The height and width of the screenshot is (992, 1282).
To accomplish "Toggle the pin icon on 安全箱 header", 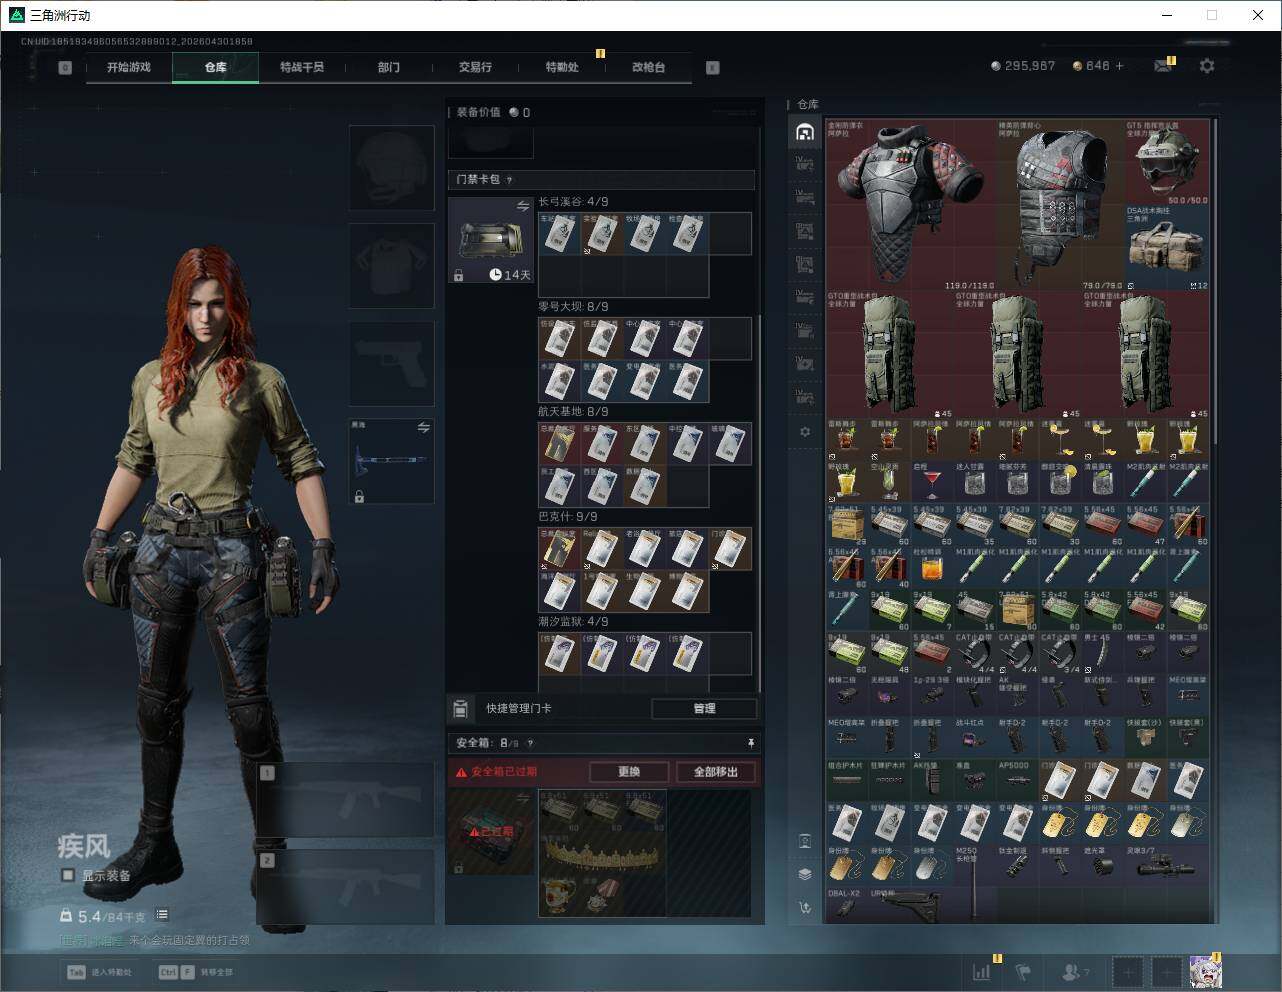I will tap(751, 743).
